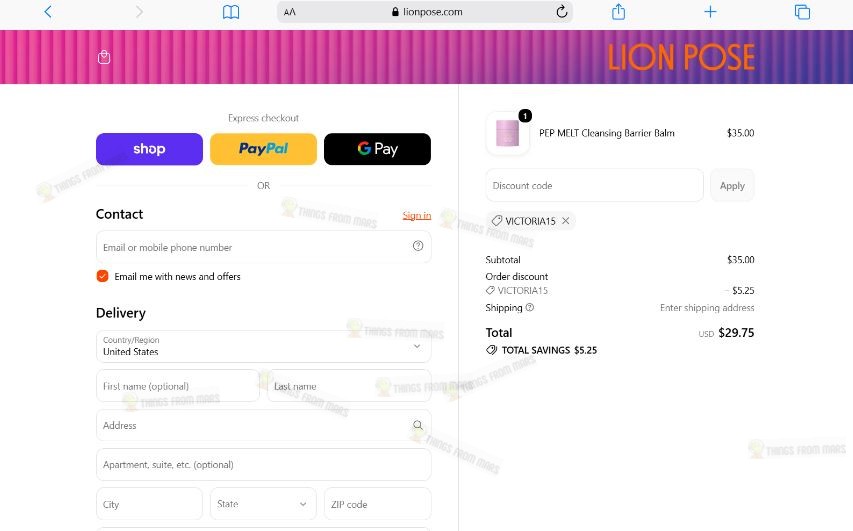The height and width of the screenshot is (531, 853).
Task: Apply the discount code
Action: click(x=732, y=186)
